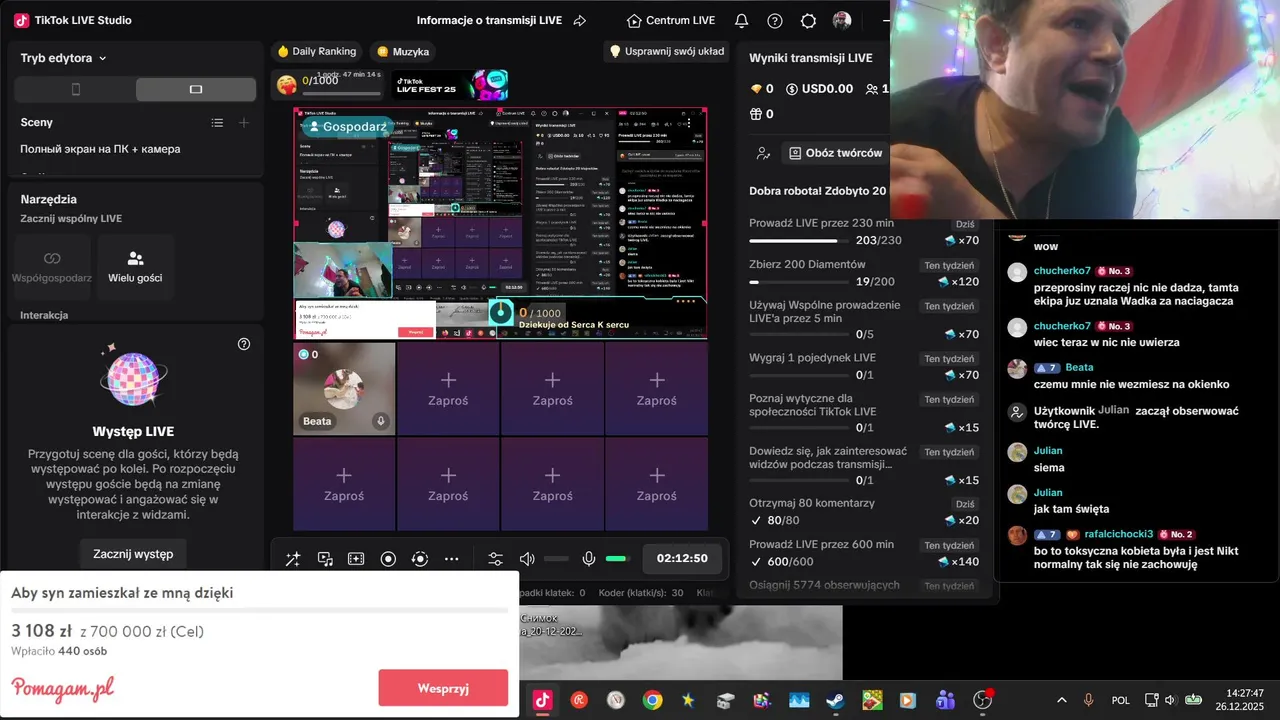Click the Zbierz 200 Diamentów task row
1280x720 pixels.
(x=864, y=273)
